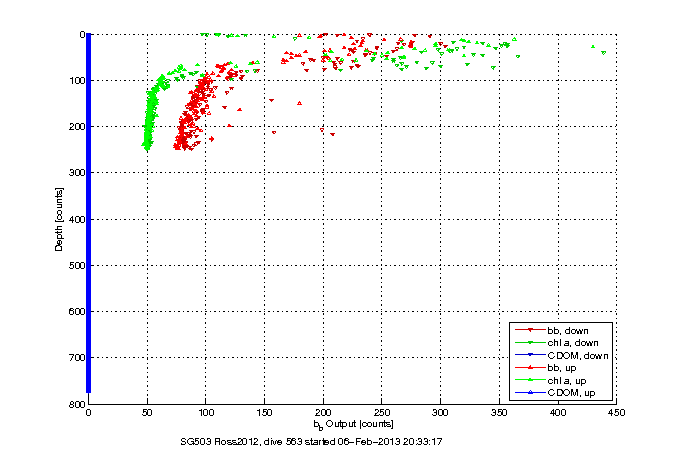Click the green line marker beside 'chl a, down'
The image size is (681, 454).
click(530, 343)
